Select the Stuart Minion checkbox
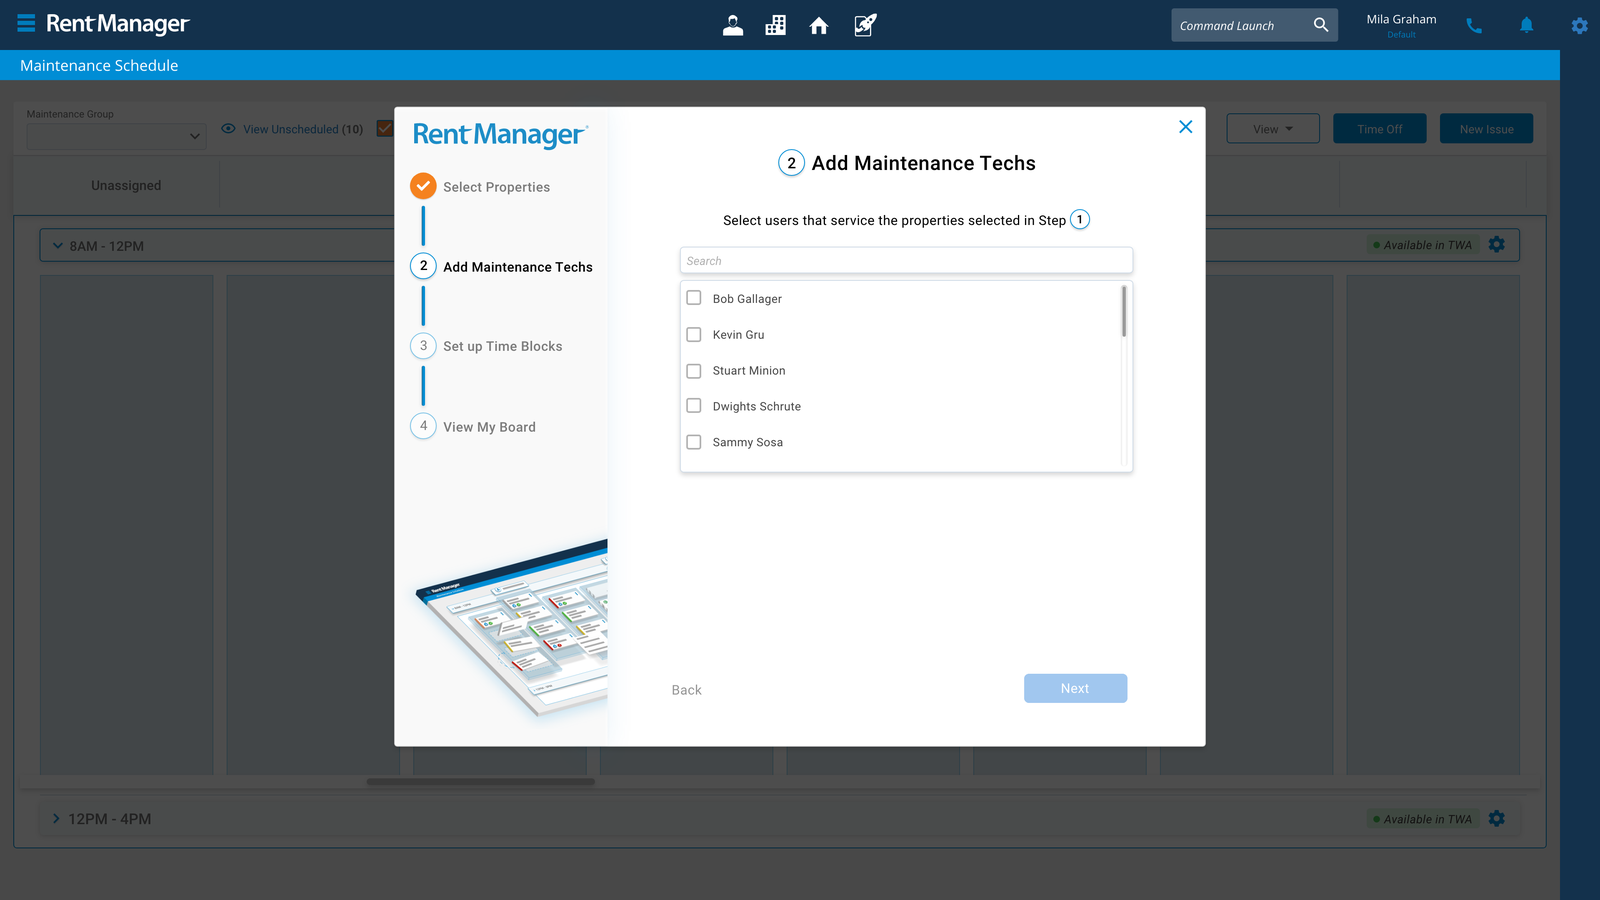The width and height of the screenshot is (1600, 900). 694,370
